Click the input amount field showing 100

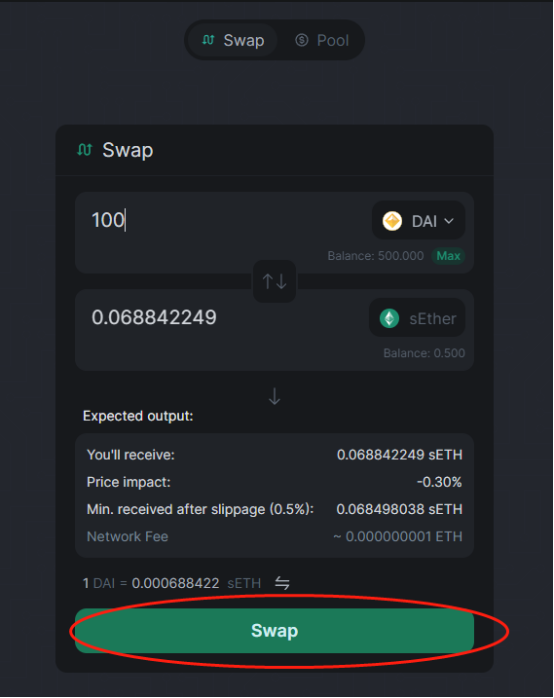click(222, 220)
